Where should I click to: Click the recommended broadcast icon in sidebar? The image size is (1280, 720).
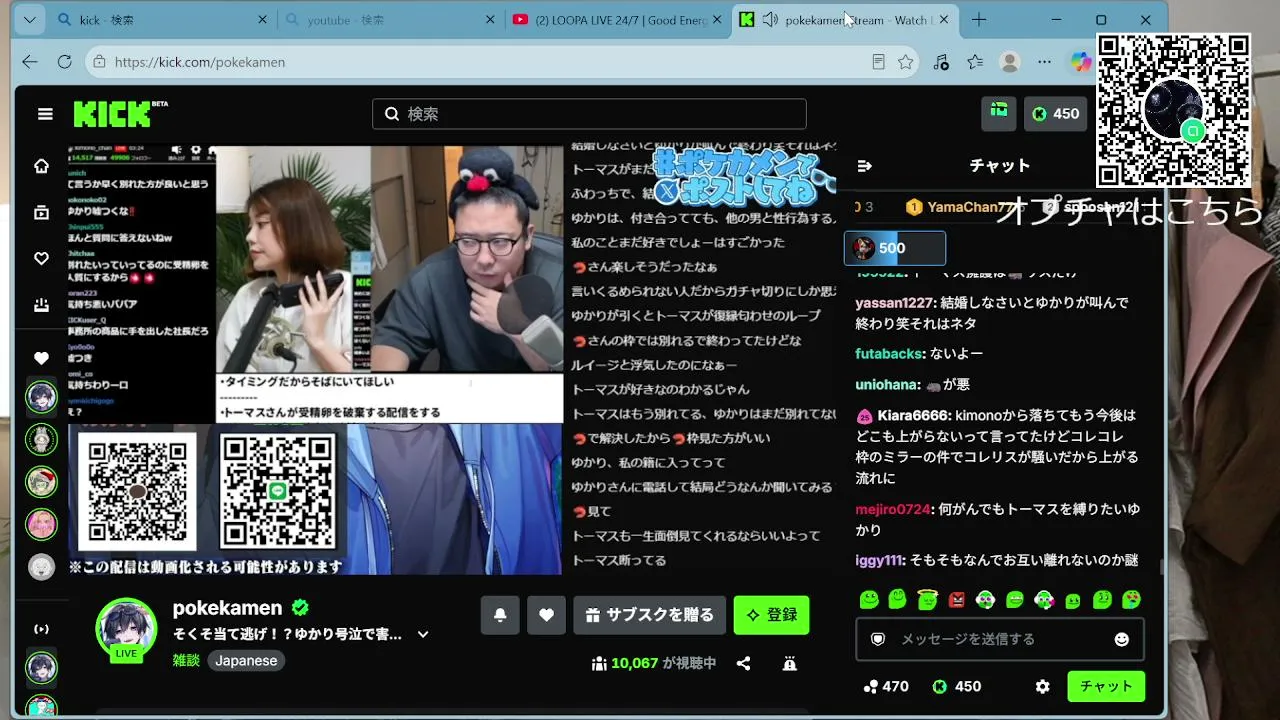pos(41,629)
